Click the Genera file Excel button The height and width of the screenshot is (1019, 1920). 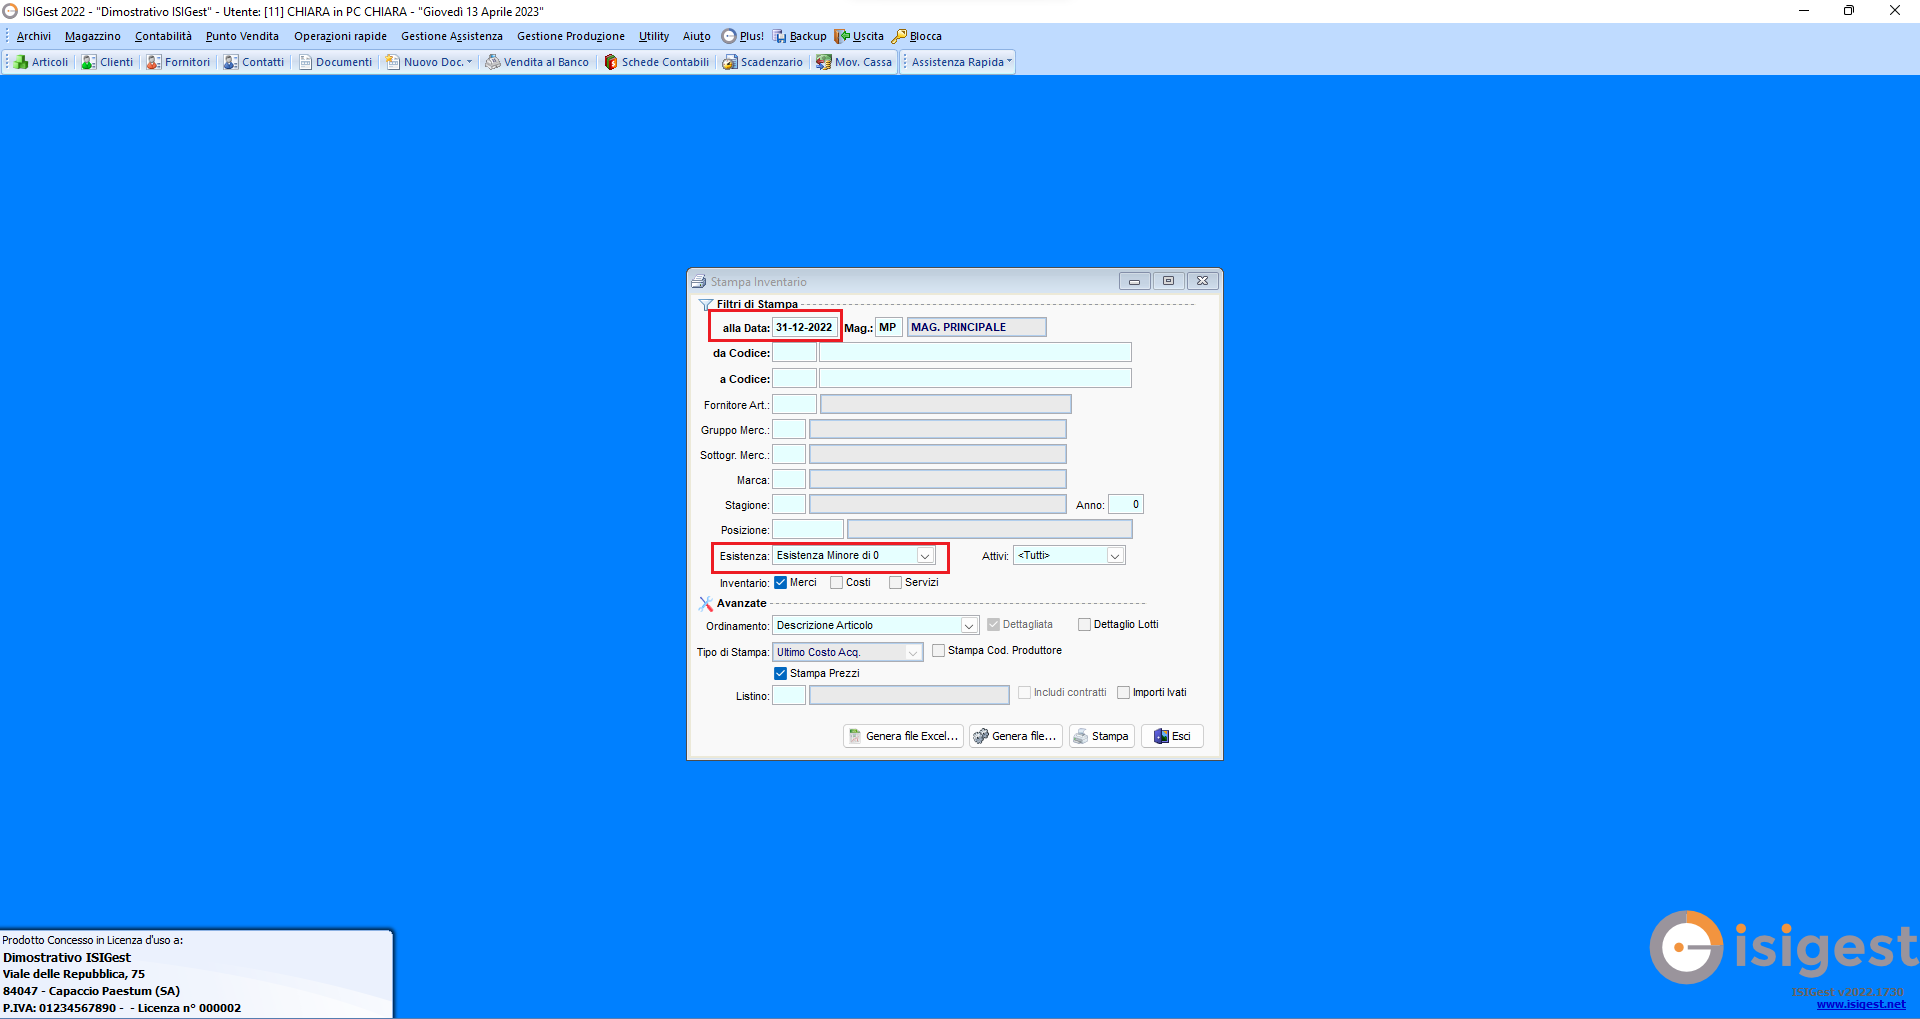[x=903, y=736]
